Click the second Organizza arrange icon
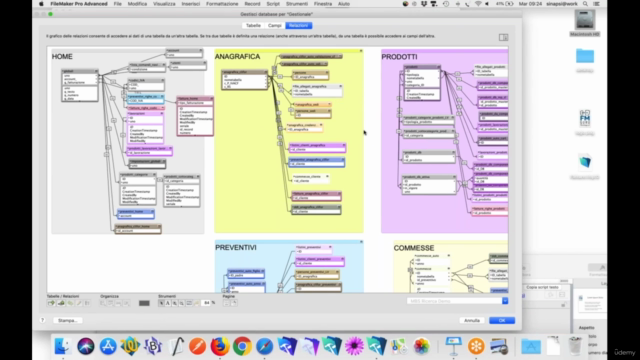Image resolution: width=640 pixels, height=360 pixels. point(111,303)
